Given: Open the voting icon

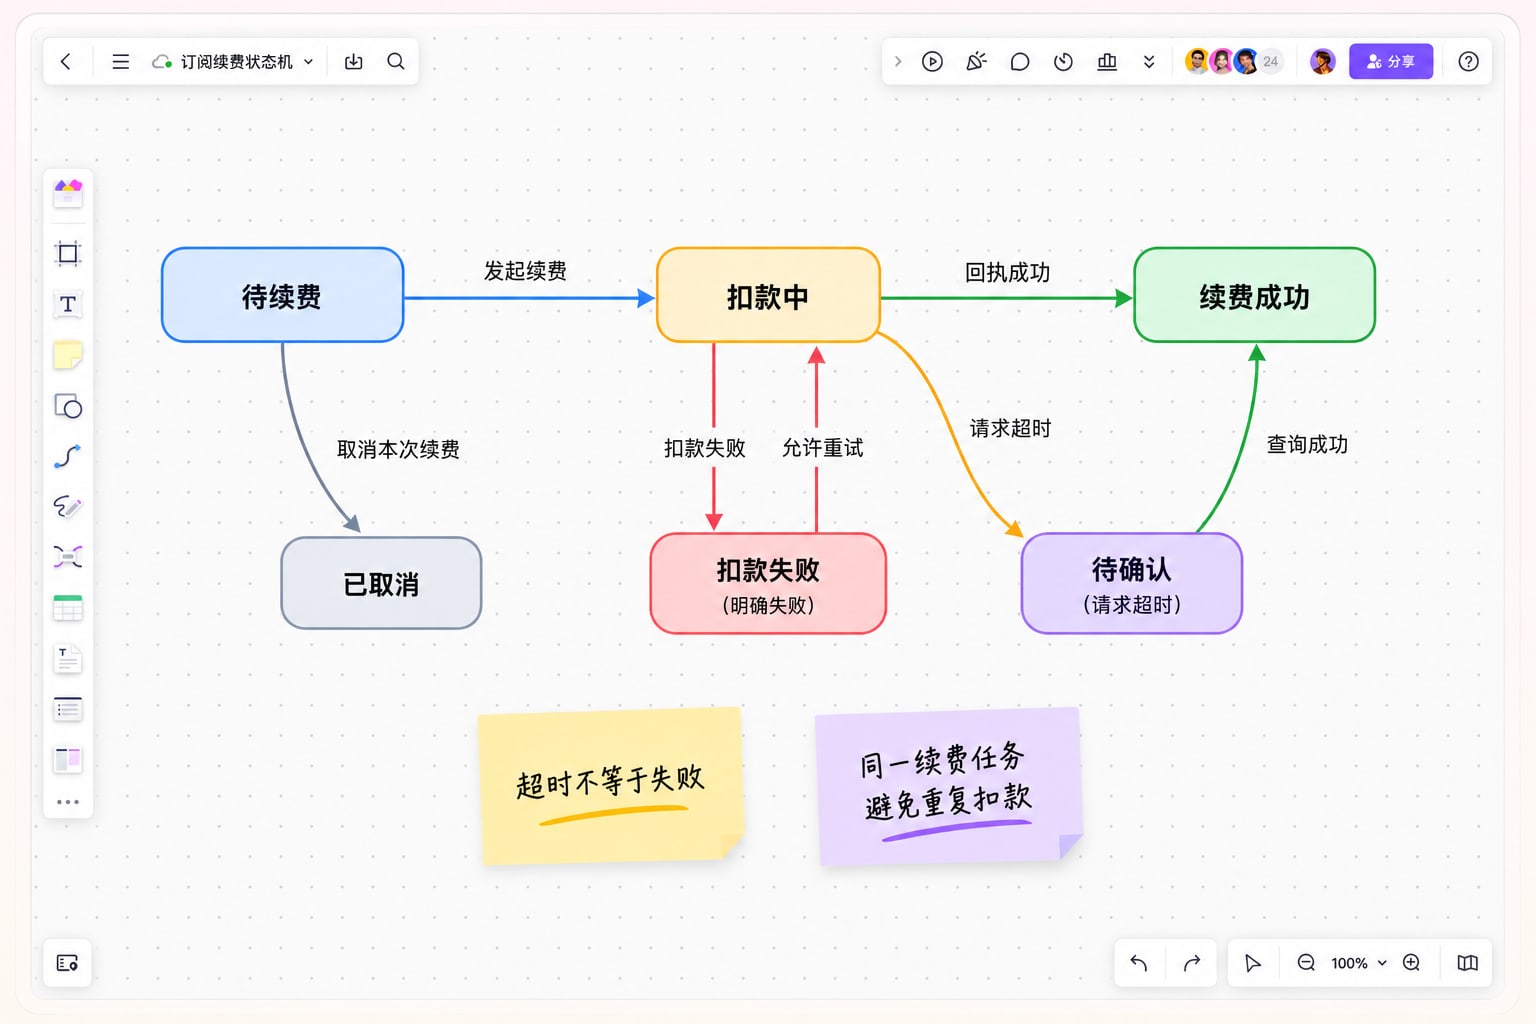Looking at the screenshot, I should tap(1107, 62).
